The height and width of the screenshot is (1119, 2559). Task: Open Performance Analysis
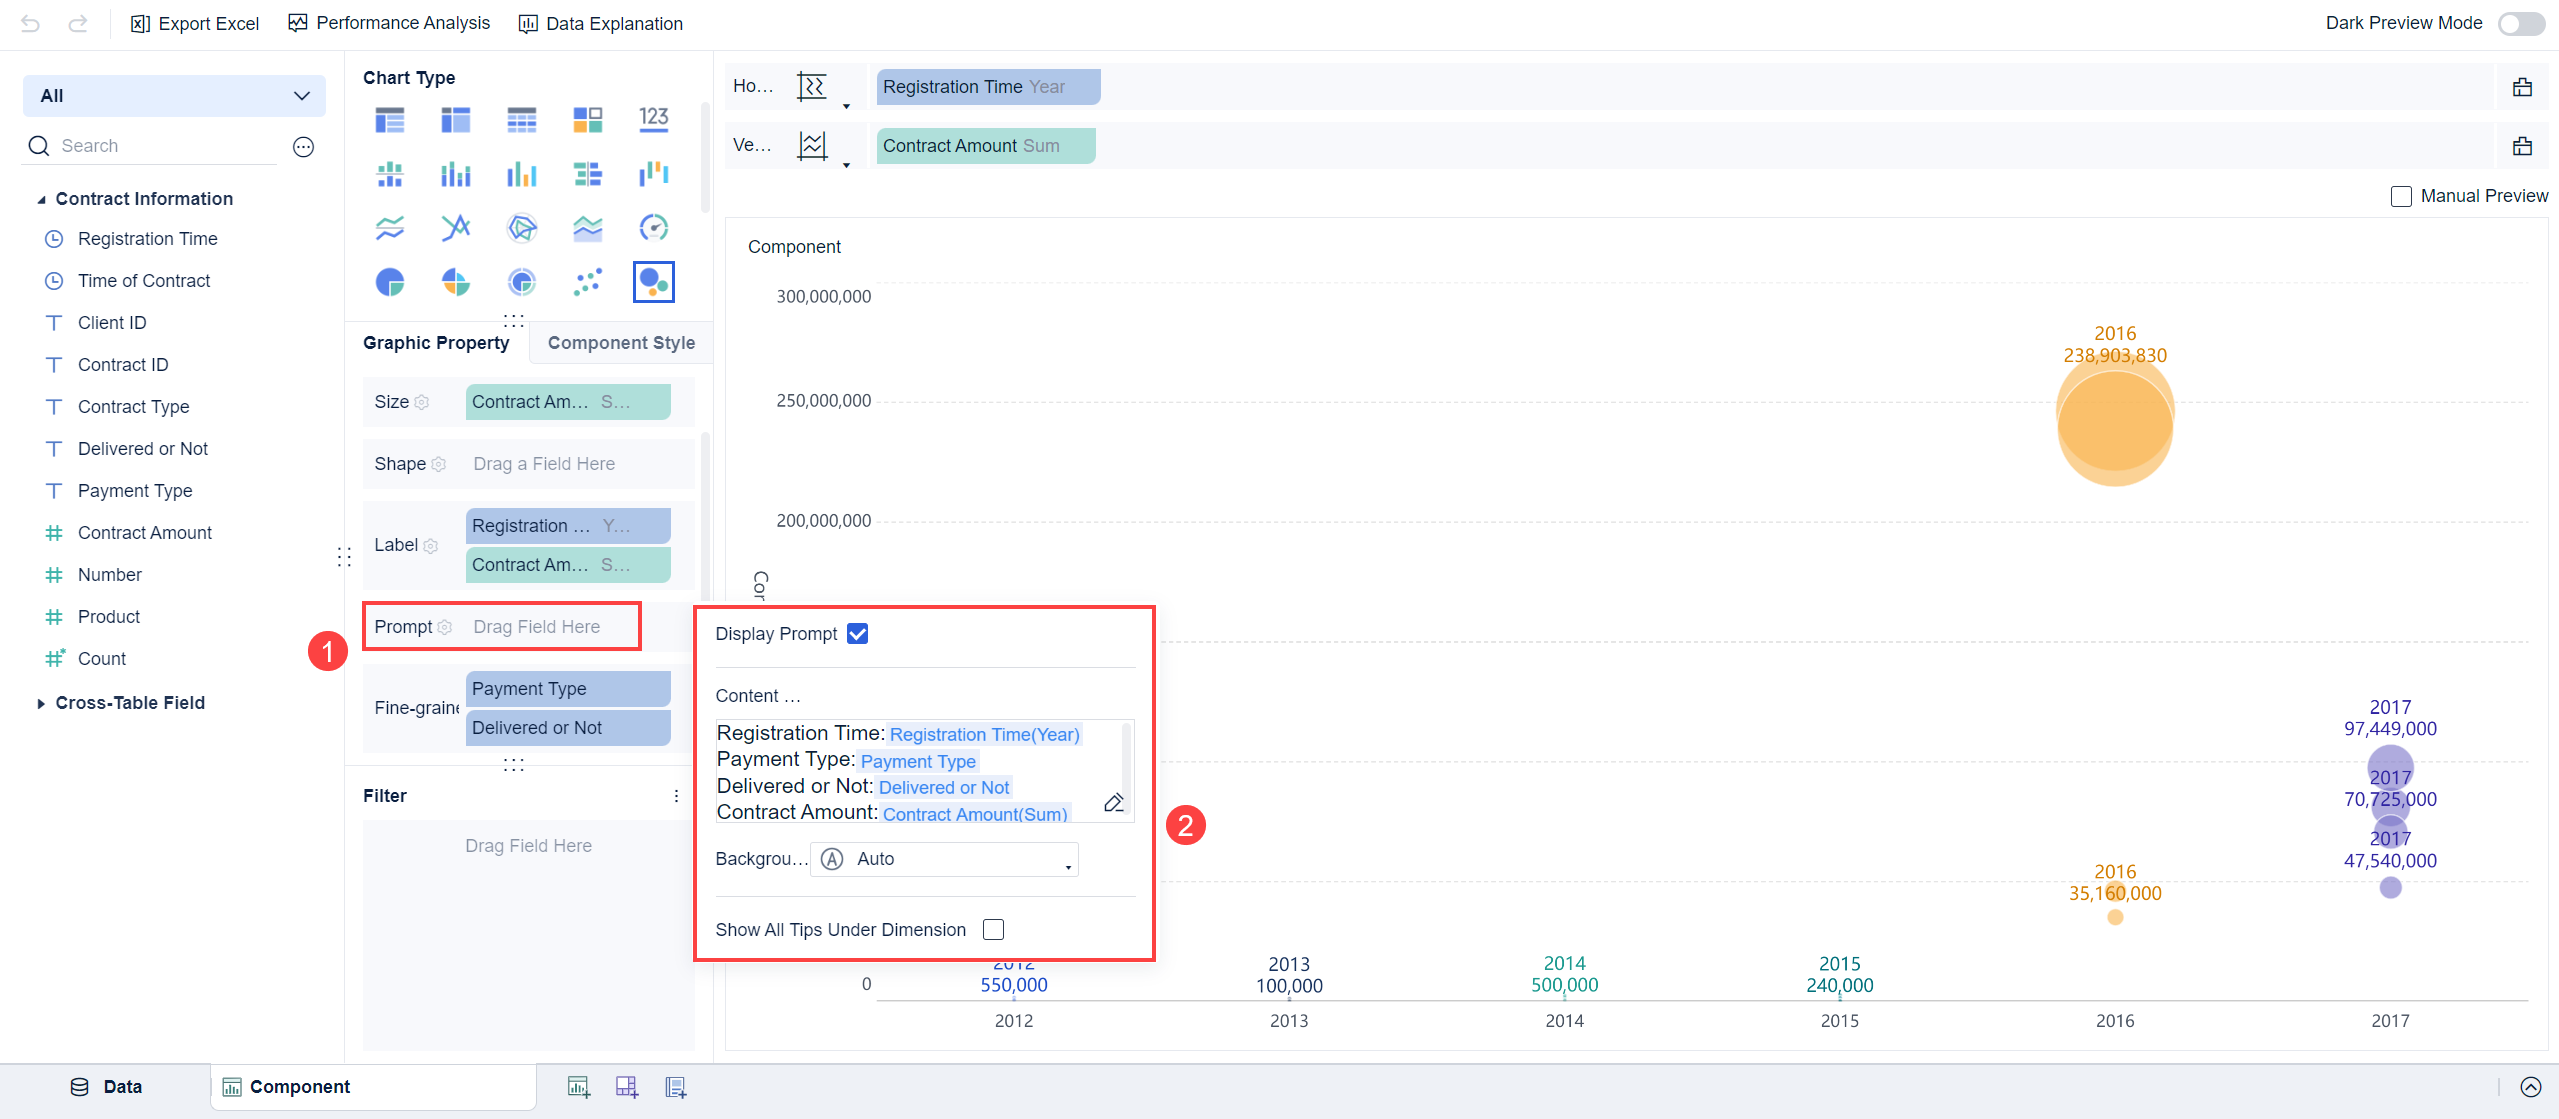coord(389,23)
